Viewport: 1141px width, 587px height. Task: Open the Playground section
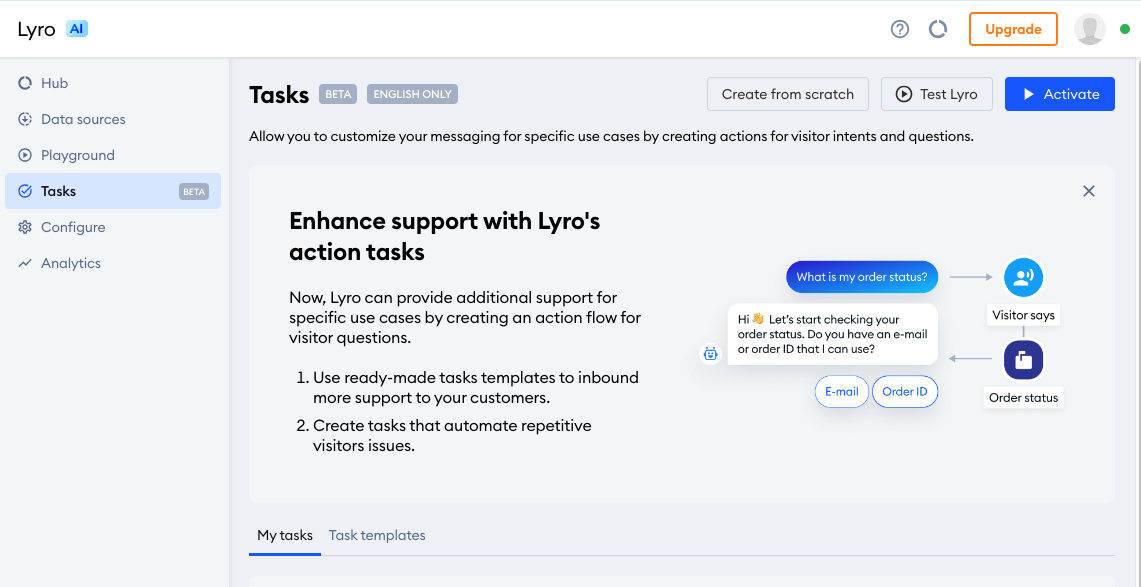[x=113, y=155]
